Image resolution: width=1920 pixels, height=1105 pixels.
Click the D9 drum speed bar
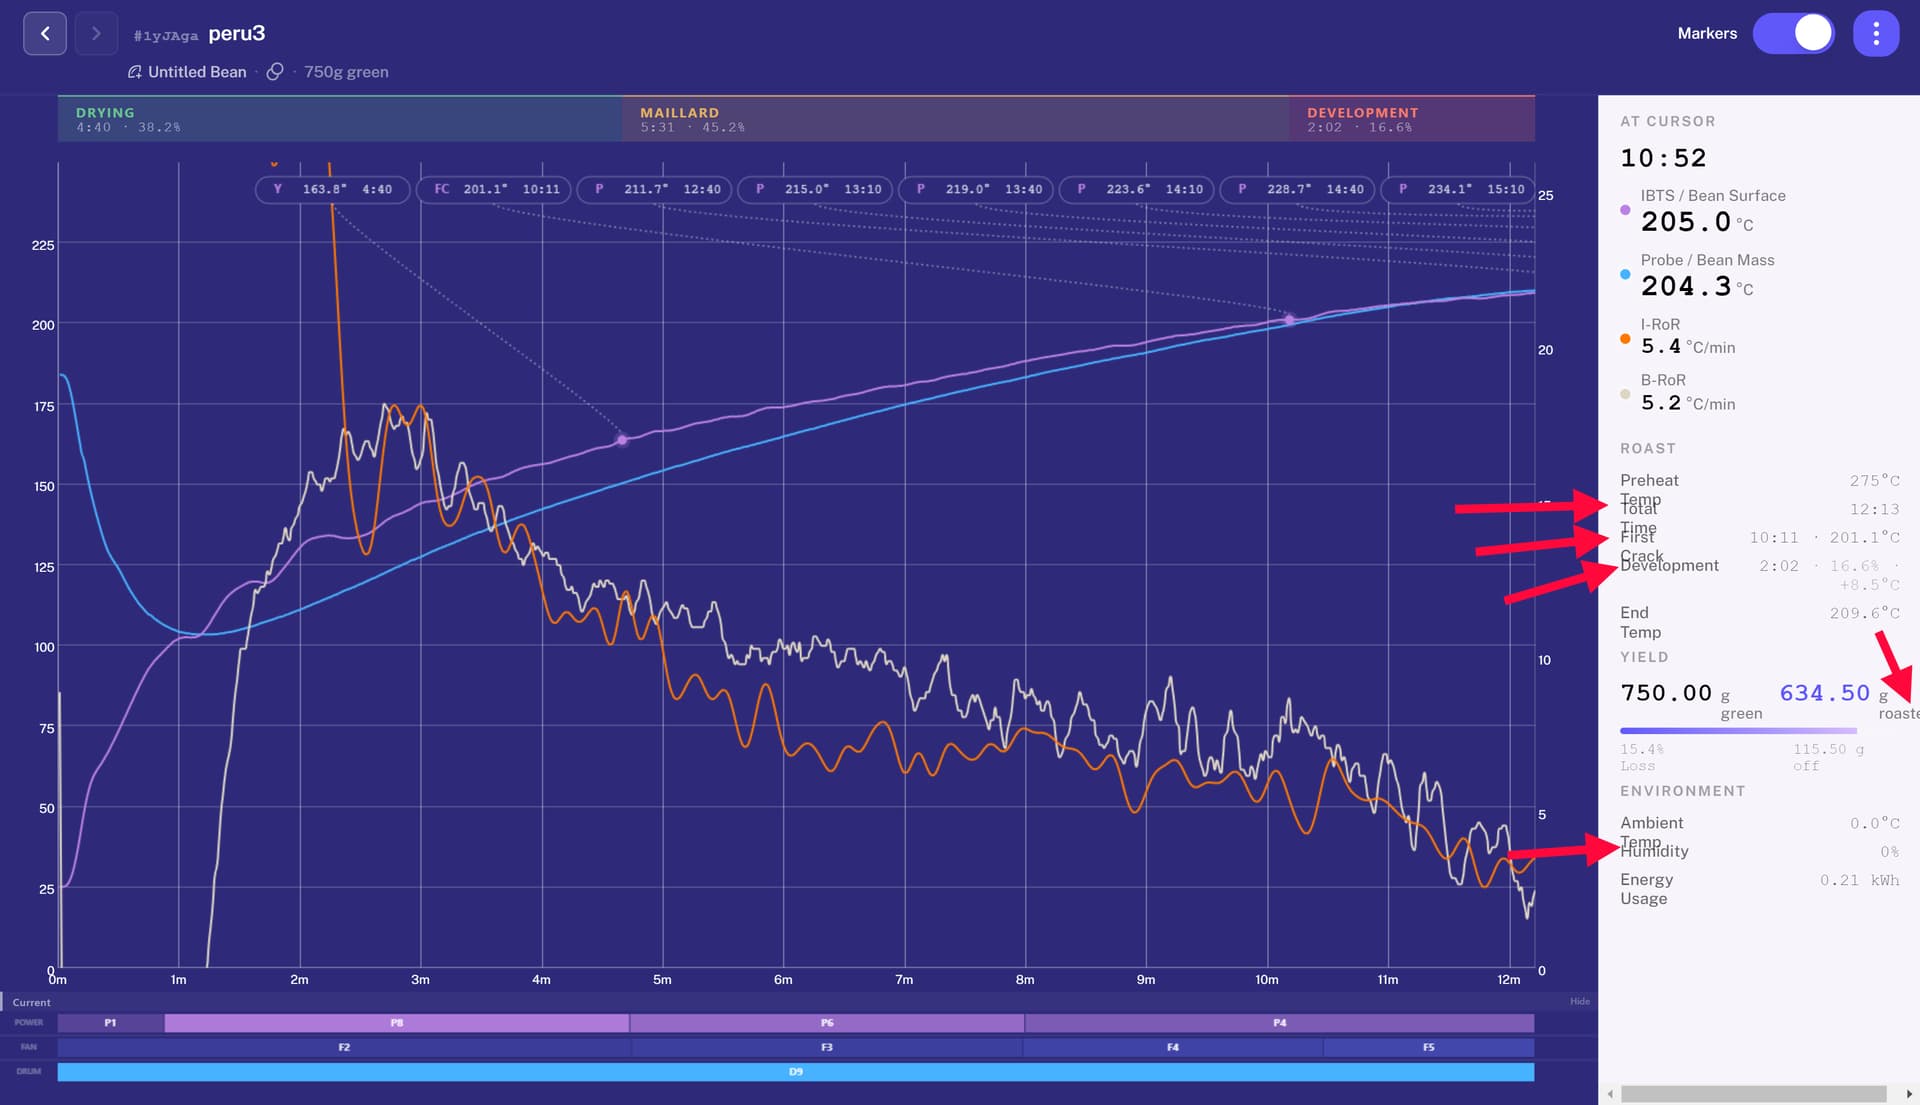(x=796, y=1072)
